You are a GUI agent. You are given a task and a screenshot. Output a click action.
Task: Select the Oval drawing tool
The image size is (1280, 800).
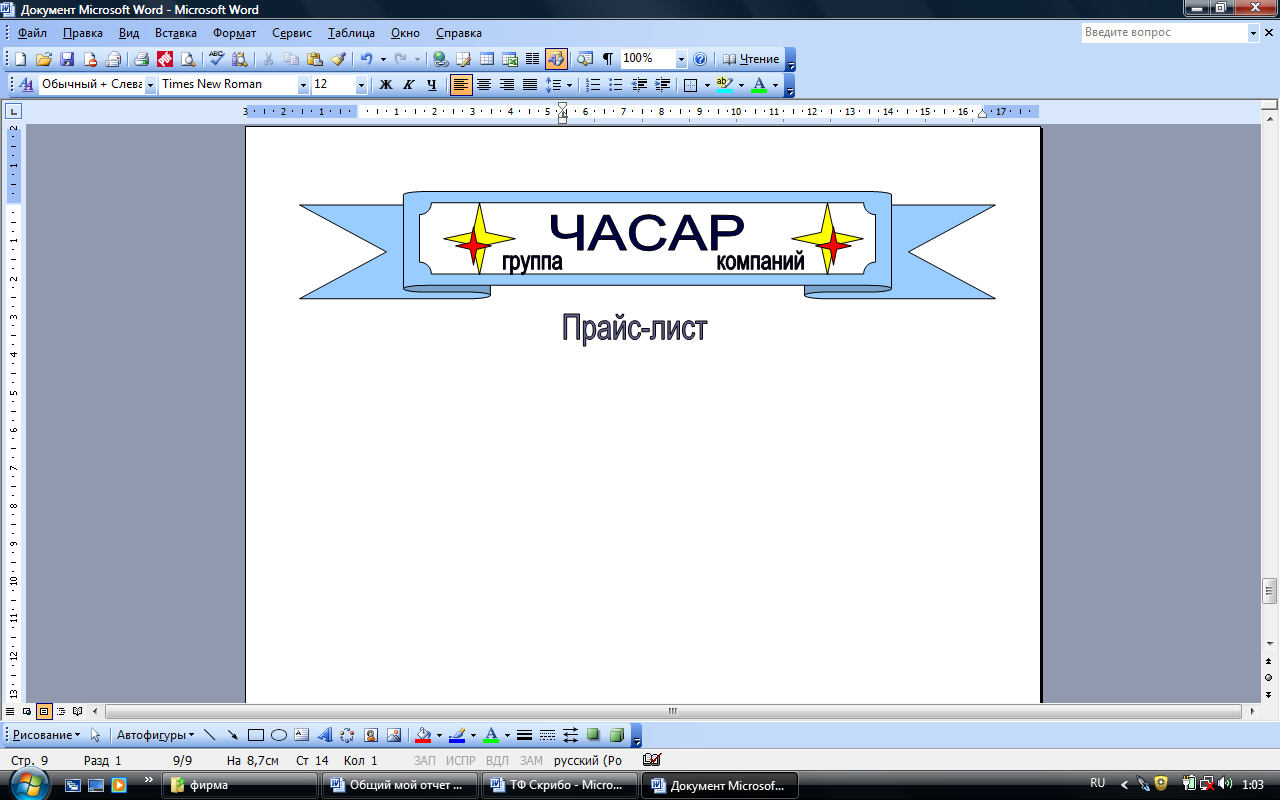coord(279,735)
